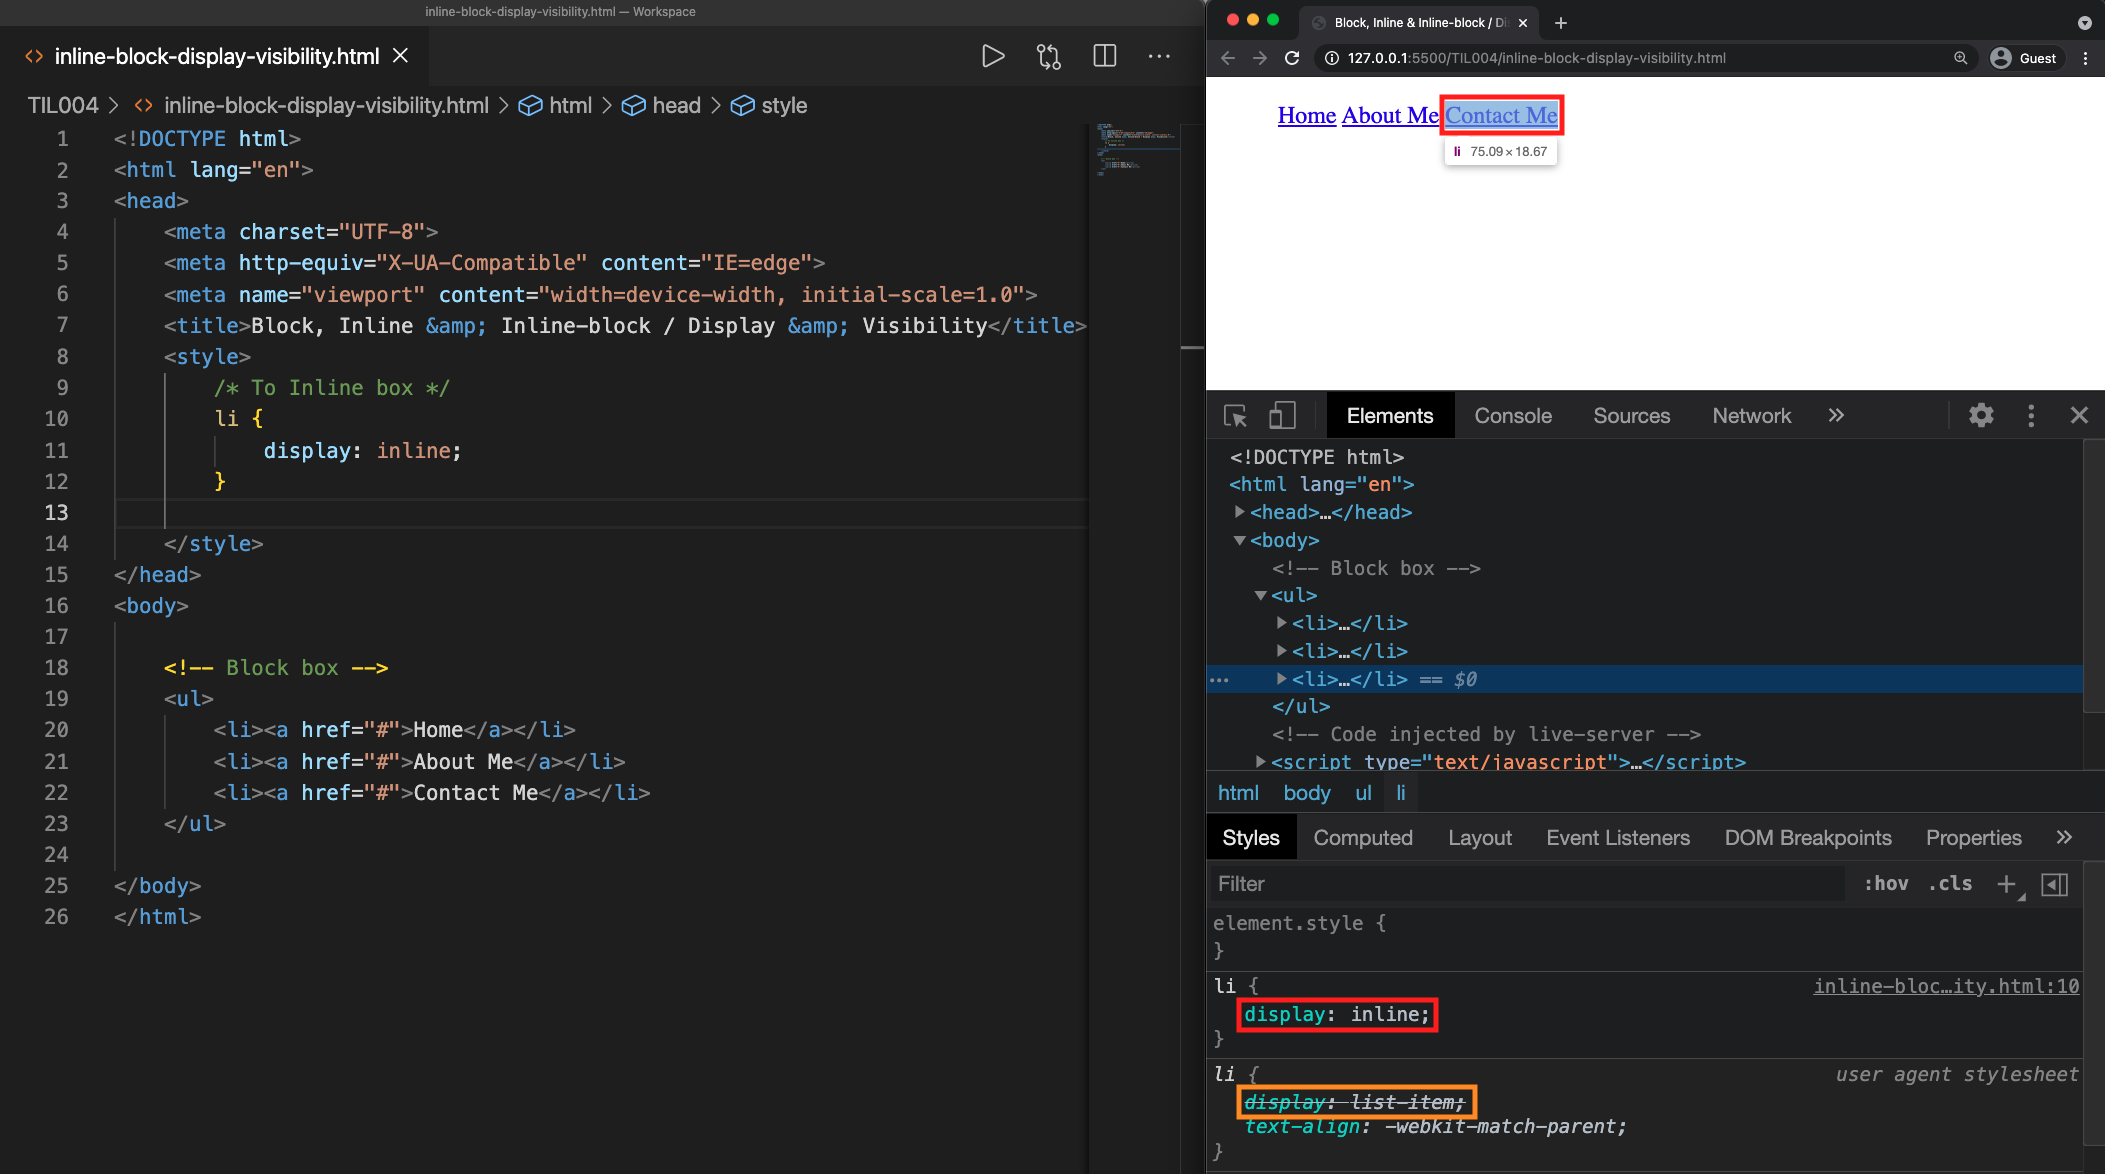
Task: Open the source control changes icon
Action: pos(1048,56)
